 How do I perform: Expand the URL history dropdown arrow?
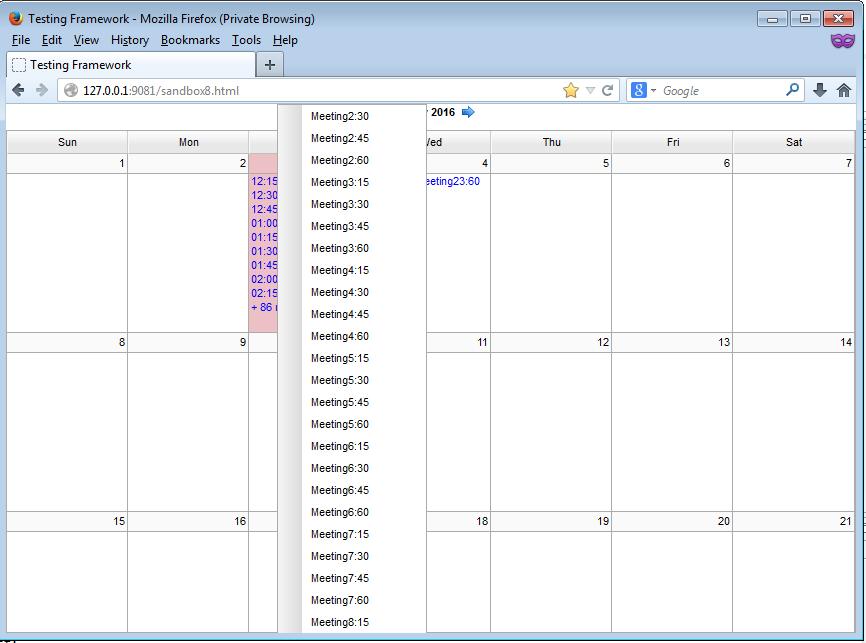[x=590, y=90]
